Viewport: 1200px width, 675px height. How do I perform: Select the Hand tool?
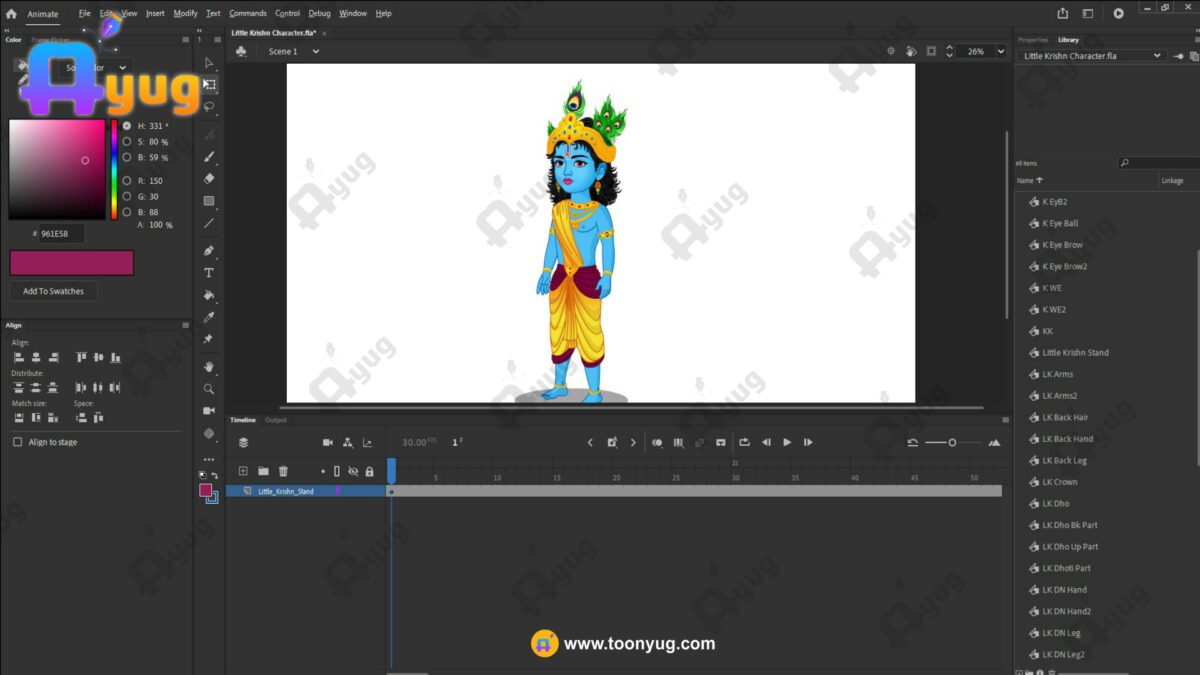pyautogui.click(x=209, y=367)
